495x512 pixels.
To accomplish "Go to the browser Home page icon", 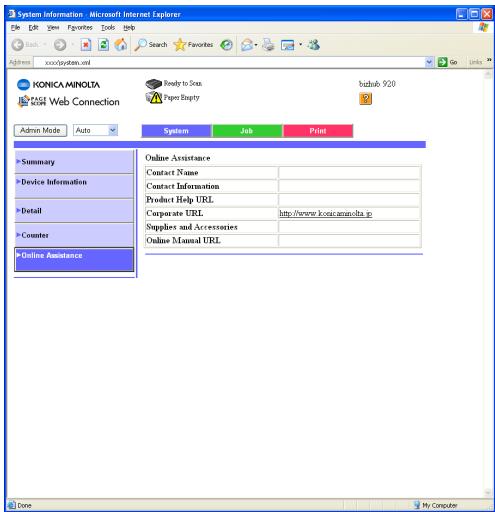I will click(121, 45).
